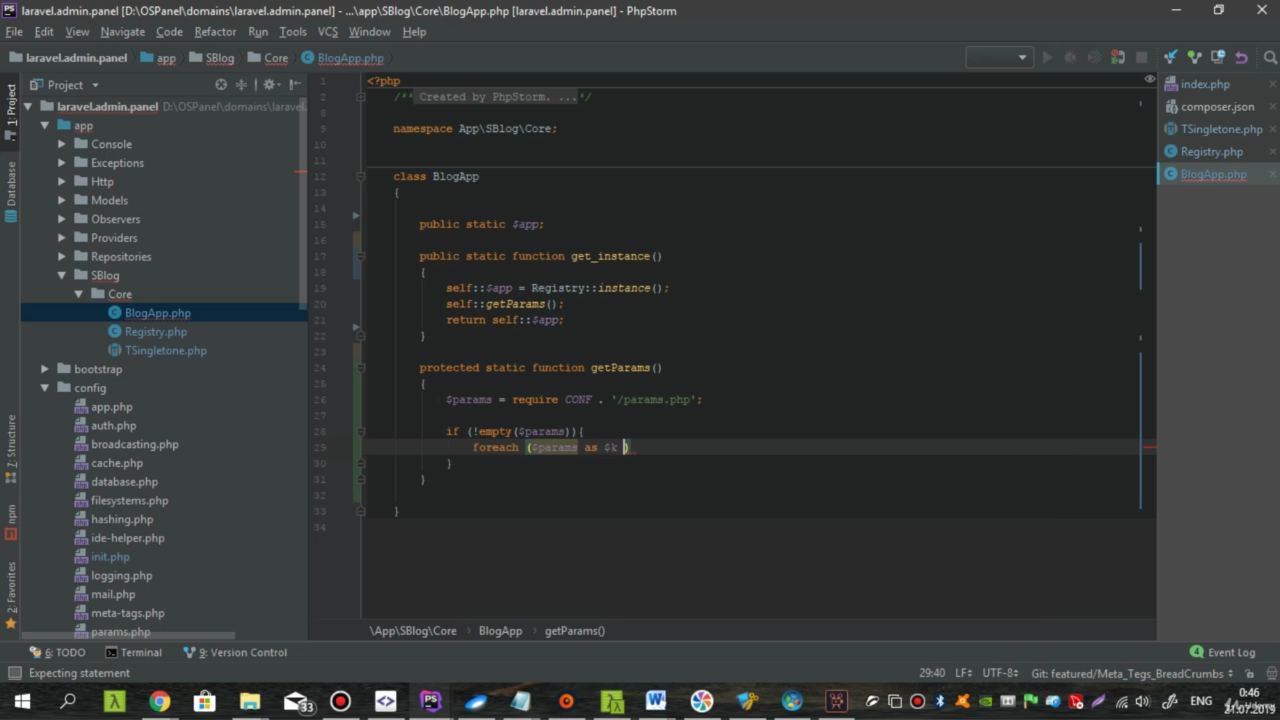Viewport: 1280px width, 720px height.
Task: Click the Debug bug icon
Action: tap(1070, 57)
